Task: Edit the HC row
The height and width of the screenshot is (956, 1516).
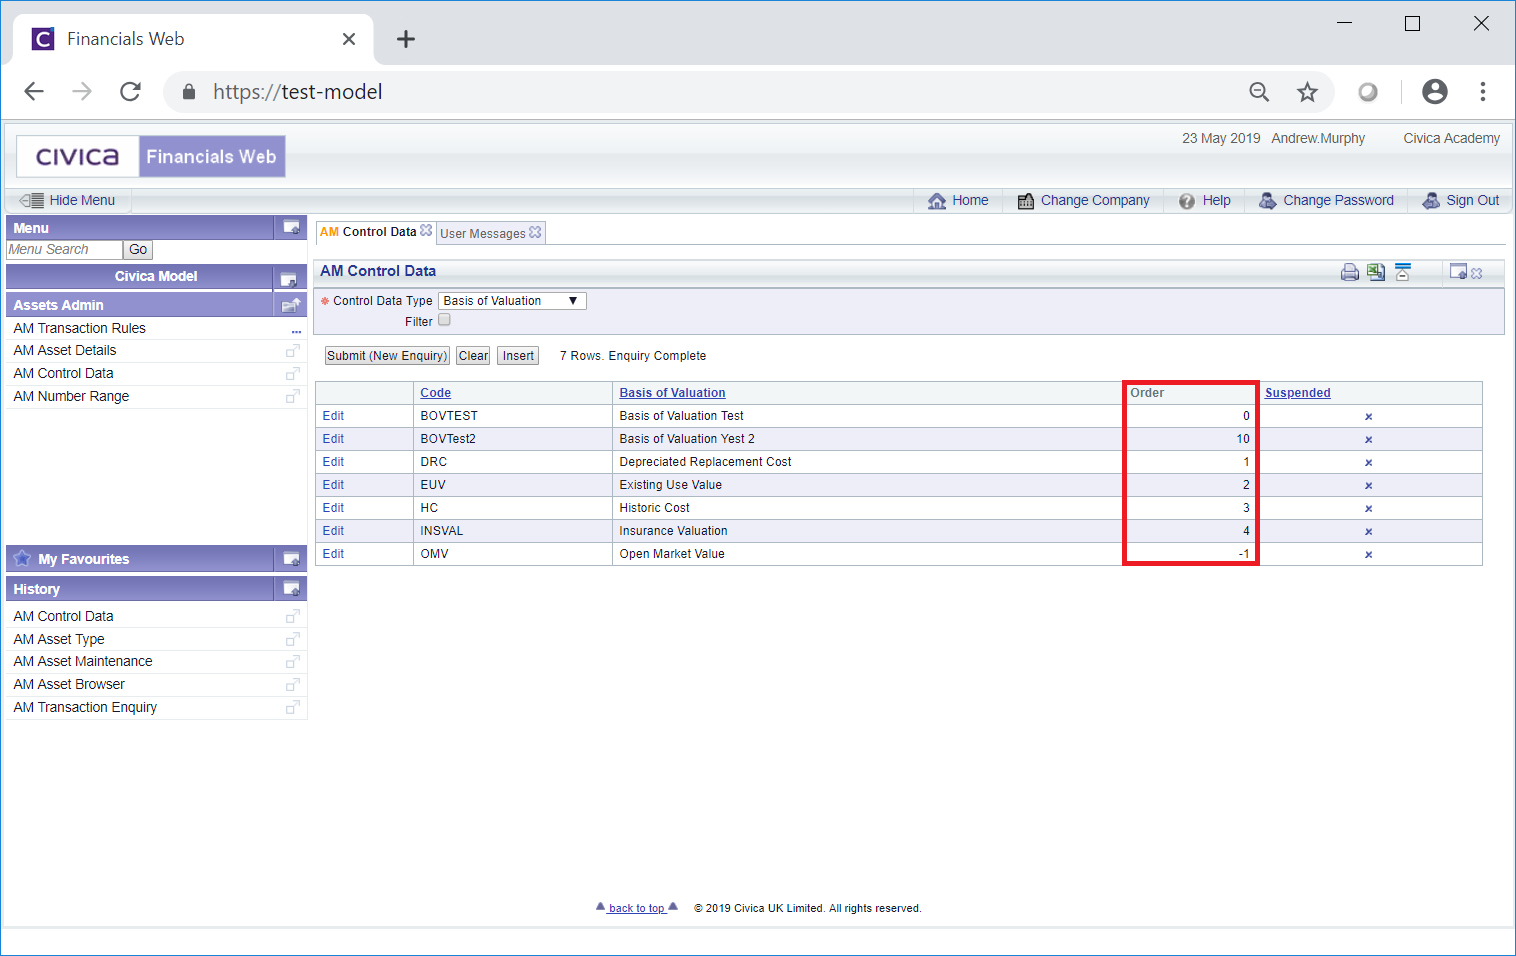Action: (333, 508)
